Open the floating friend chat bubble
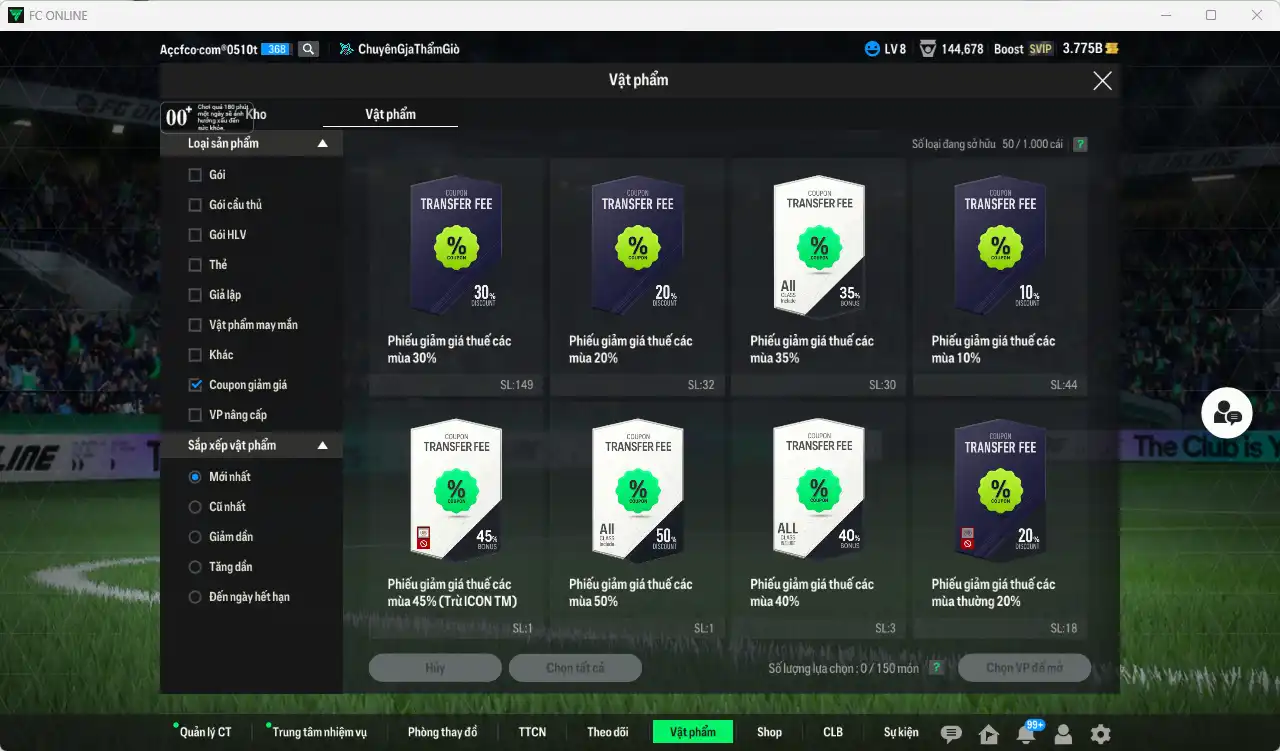The width and height of the screenshot is (1280, 751). coord(1226,413)
